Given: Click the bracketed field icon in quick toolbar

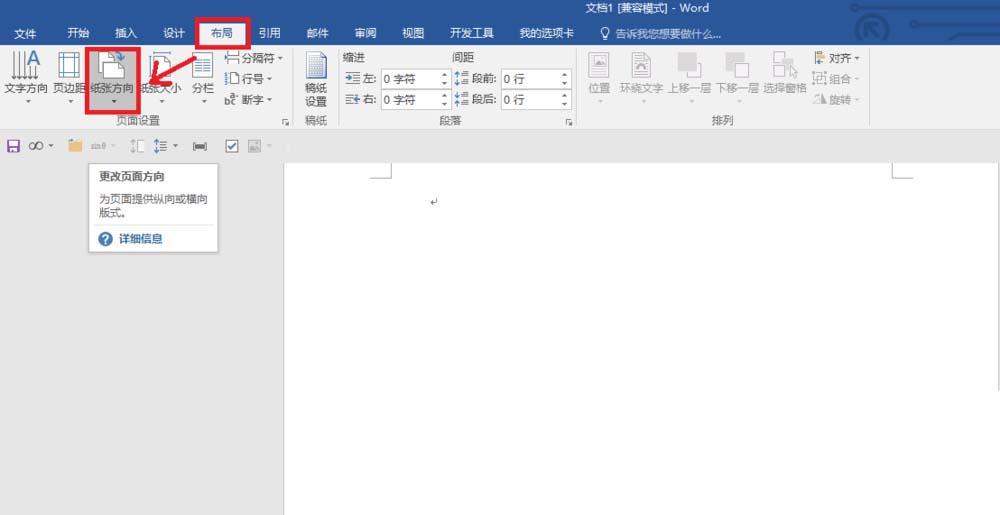Looking at the screenshot, I should tap(200, 147).
